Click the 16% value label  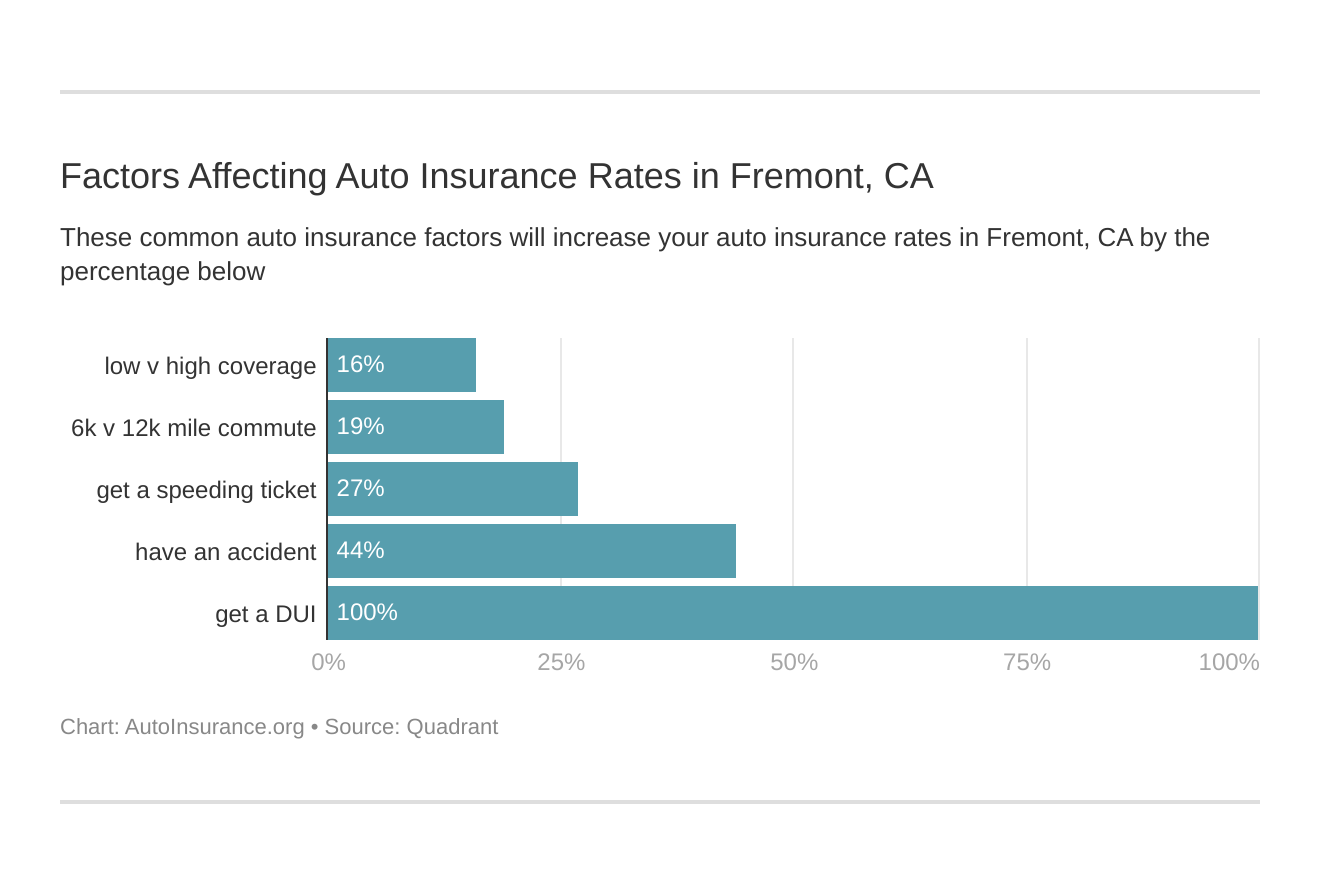point(360,364)
